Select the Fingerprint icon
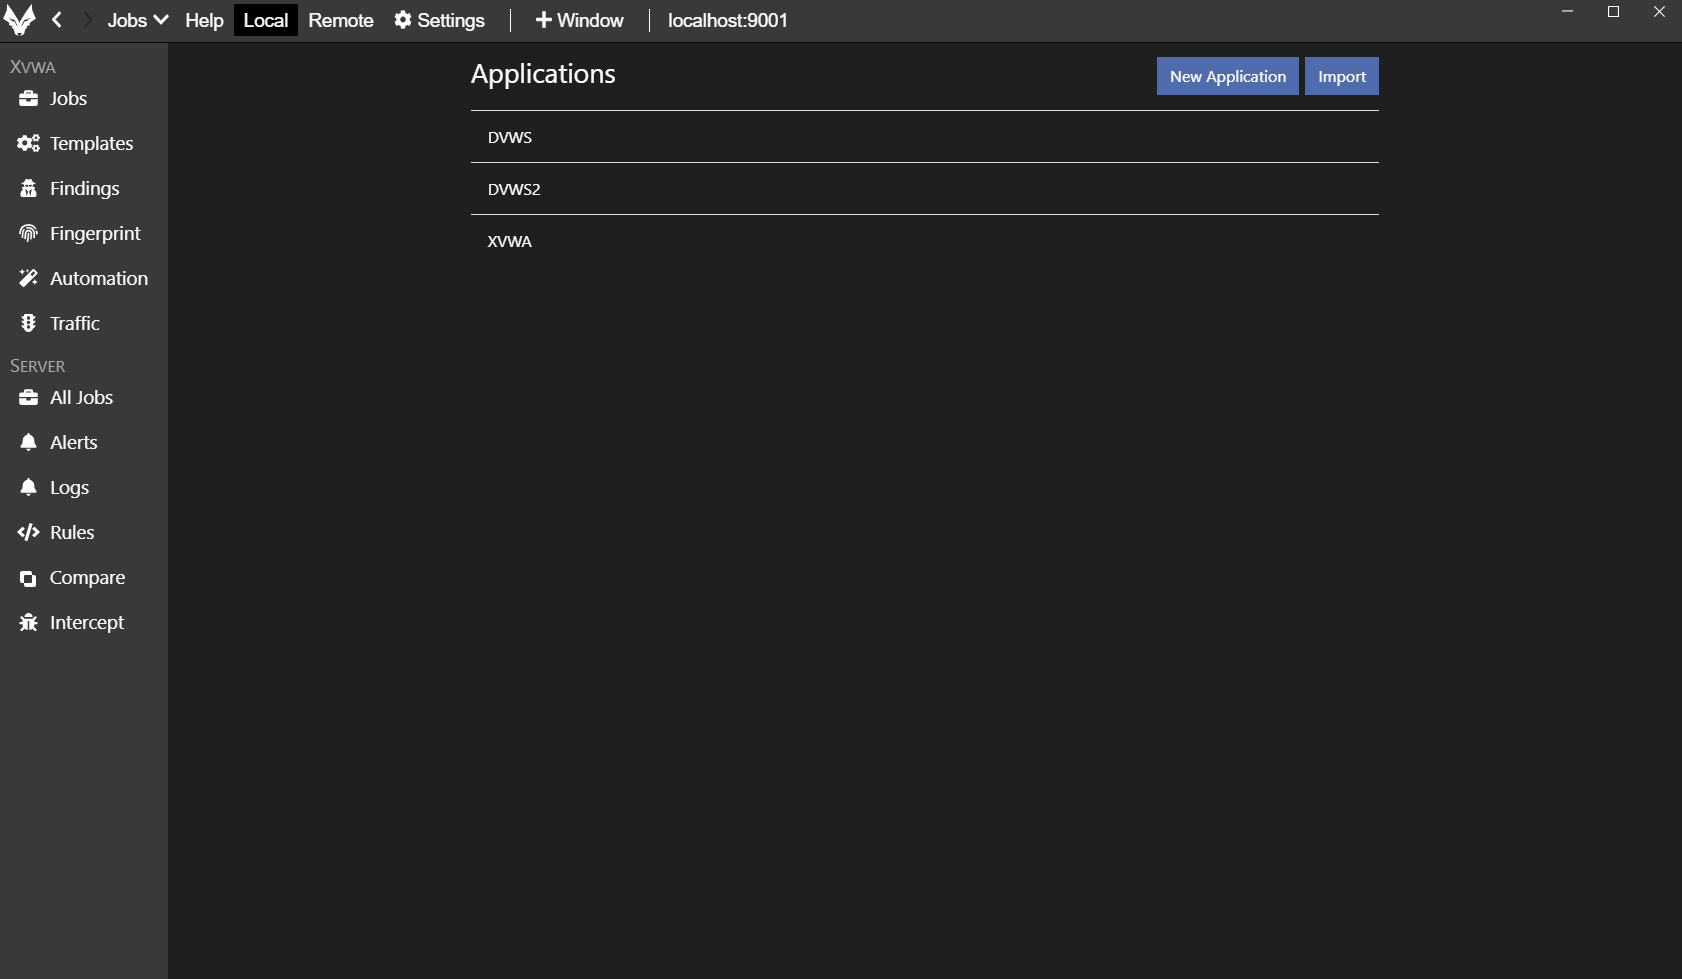 tap(28, 233)
